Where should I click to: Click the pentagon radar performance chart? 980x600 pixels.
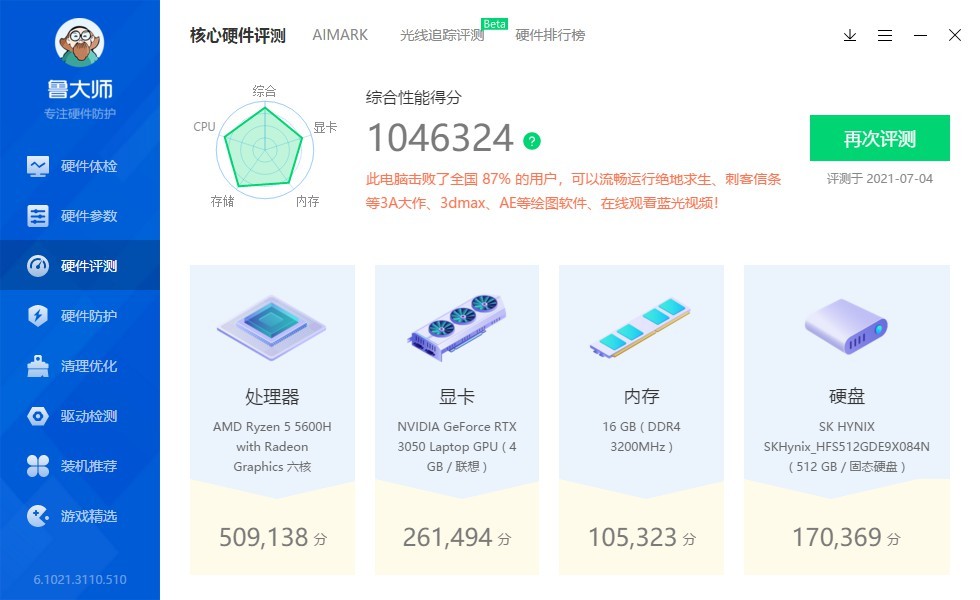[x=264, y=150]
